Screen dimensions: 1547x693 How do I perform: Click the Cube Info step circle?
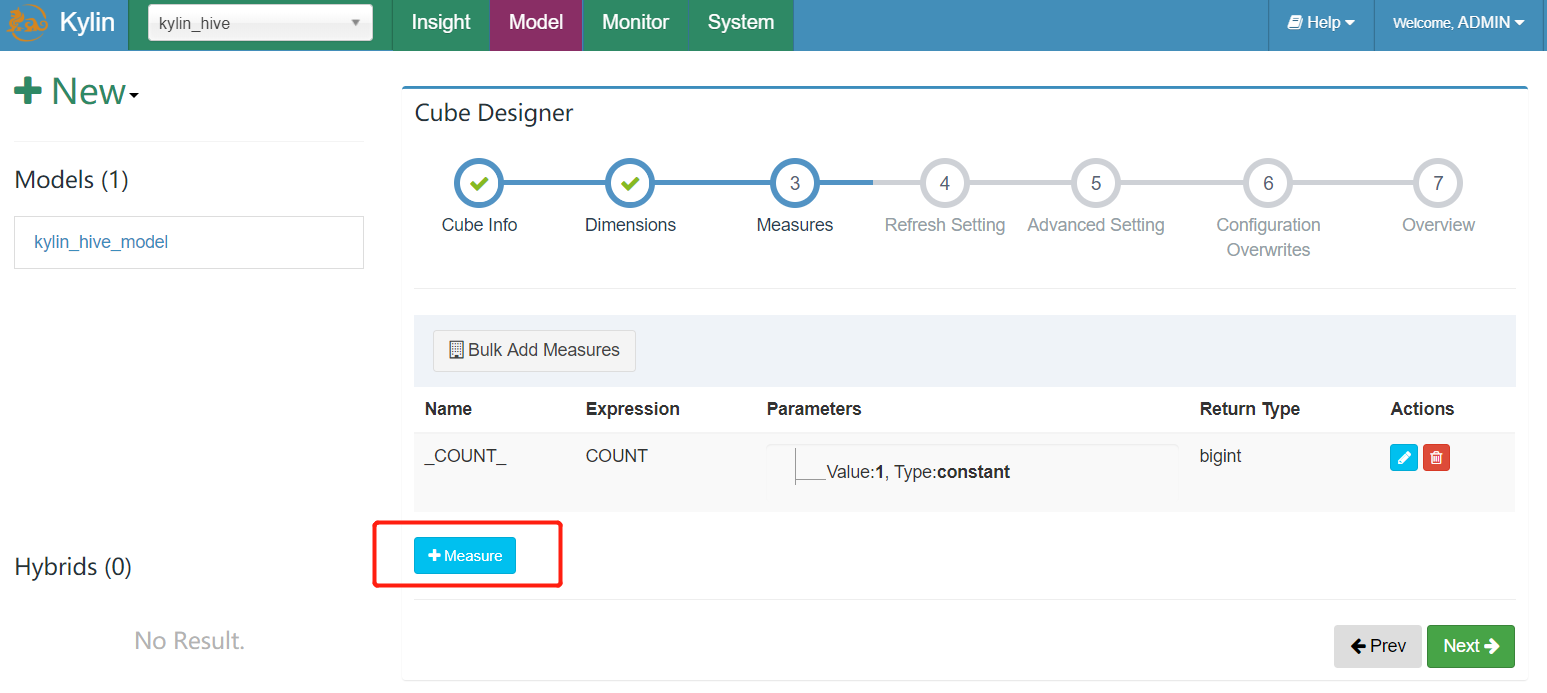479,184
